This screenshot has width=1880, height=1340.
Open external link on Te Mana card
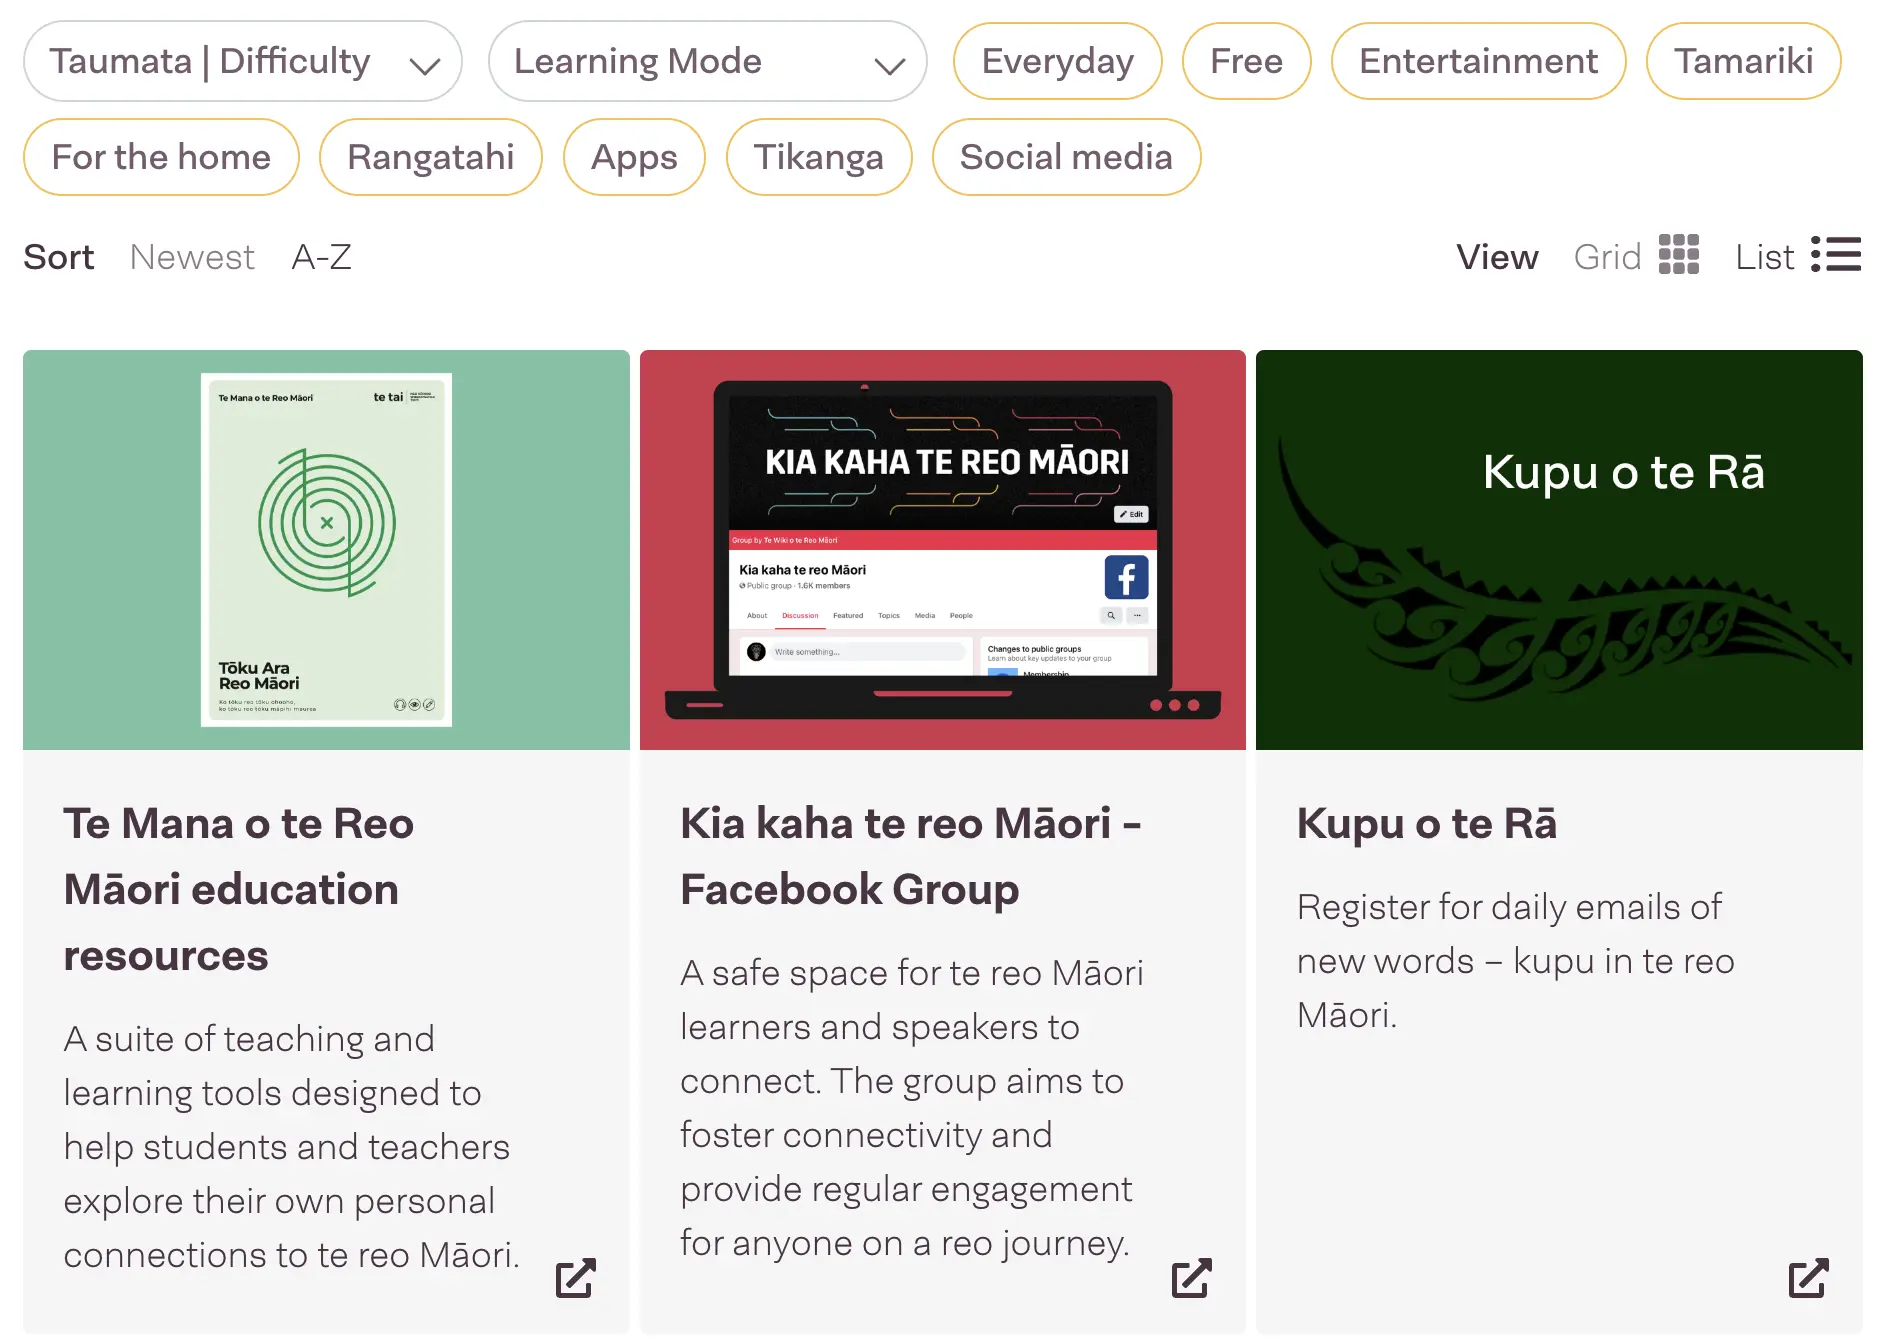click(x=576, y=1278)
